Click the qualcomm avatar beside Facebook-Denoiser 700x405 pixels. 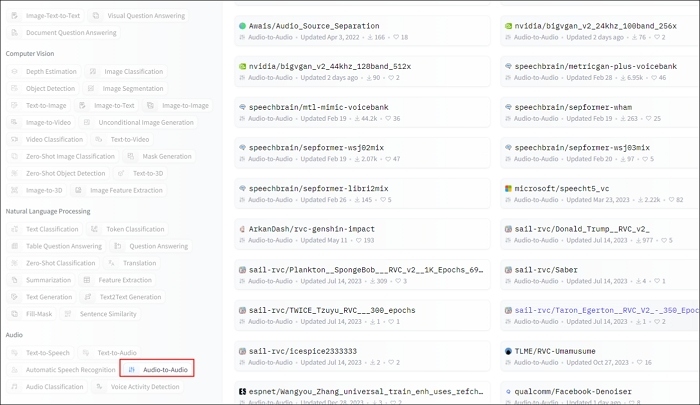pyautogui.click(x=509, y=392)
